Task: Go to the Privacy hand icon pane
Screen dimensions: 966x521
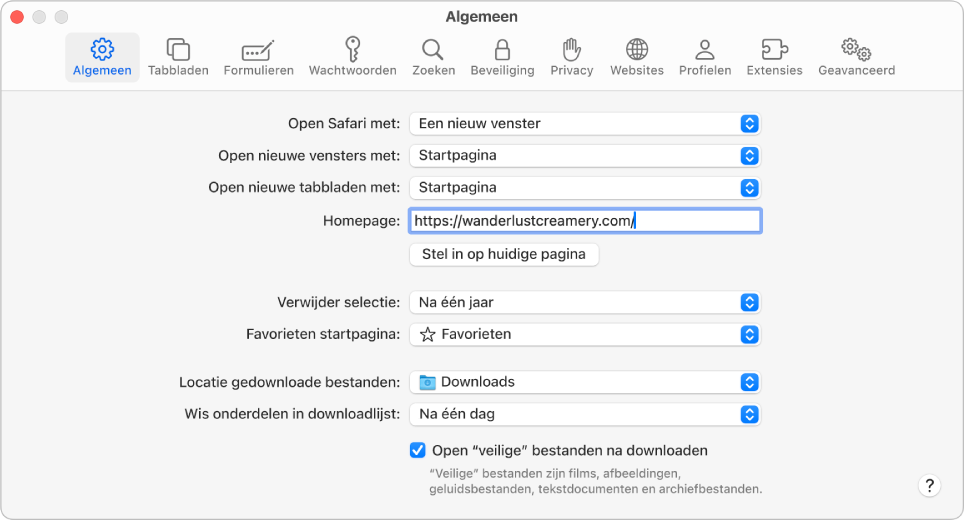Action: click(572, 57)
